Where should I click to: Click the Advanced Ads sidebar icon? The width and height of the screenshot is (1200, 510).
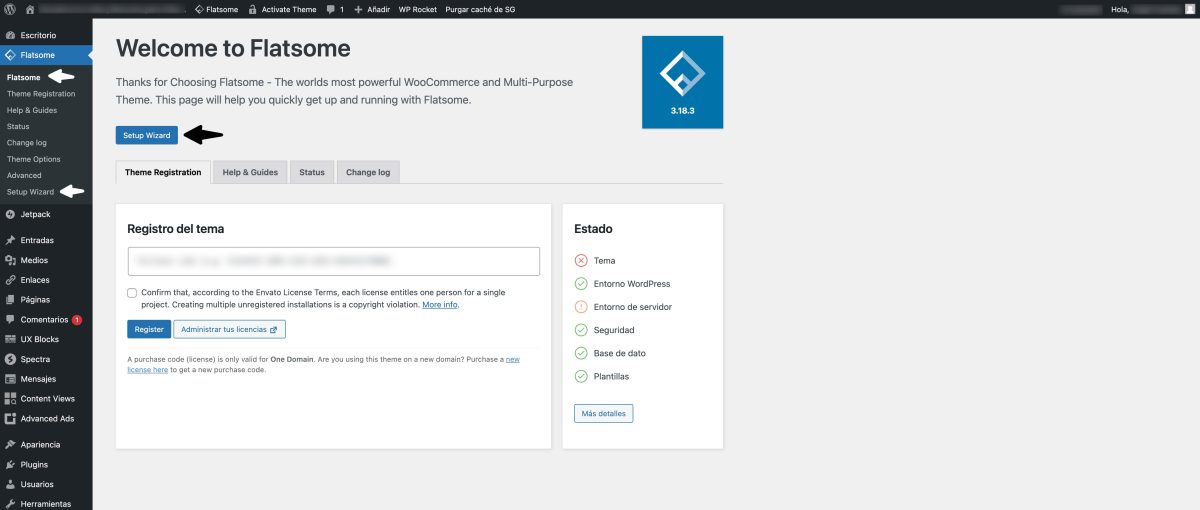tap(10, 419)
